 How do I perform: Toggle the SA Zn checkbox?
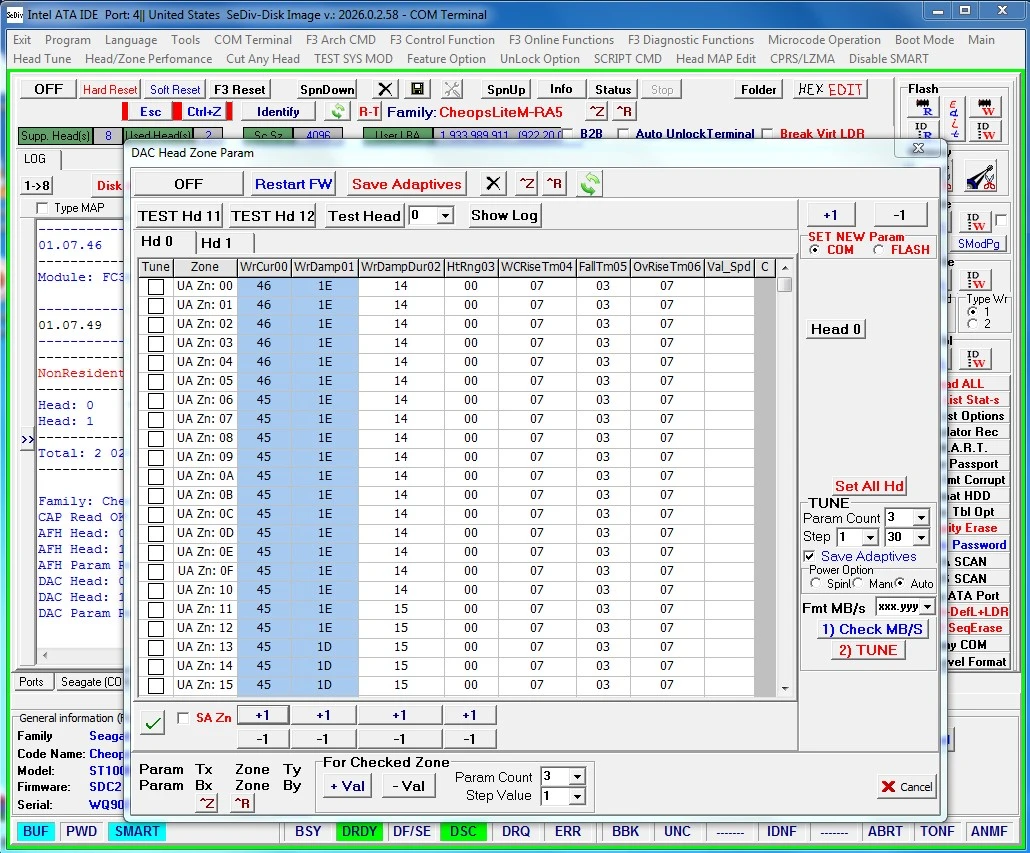pos(183,718)
